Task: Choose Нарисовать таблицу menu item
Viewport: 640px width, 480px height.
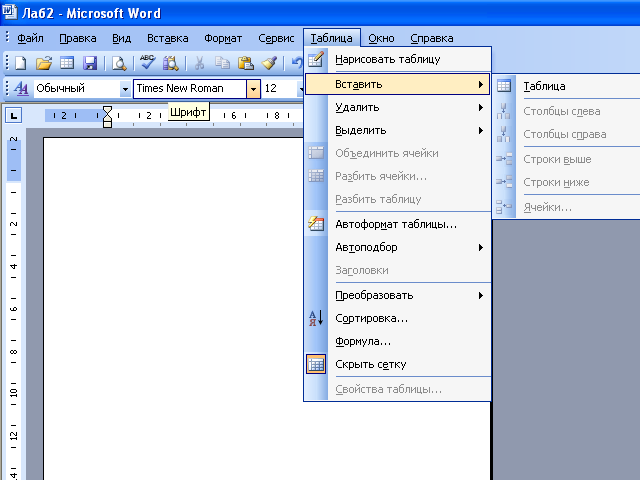Action: point(397,59)
